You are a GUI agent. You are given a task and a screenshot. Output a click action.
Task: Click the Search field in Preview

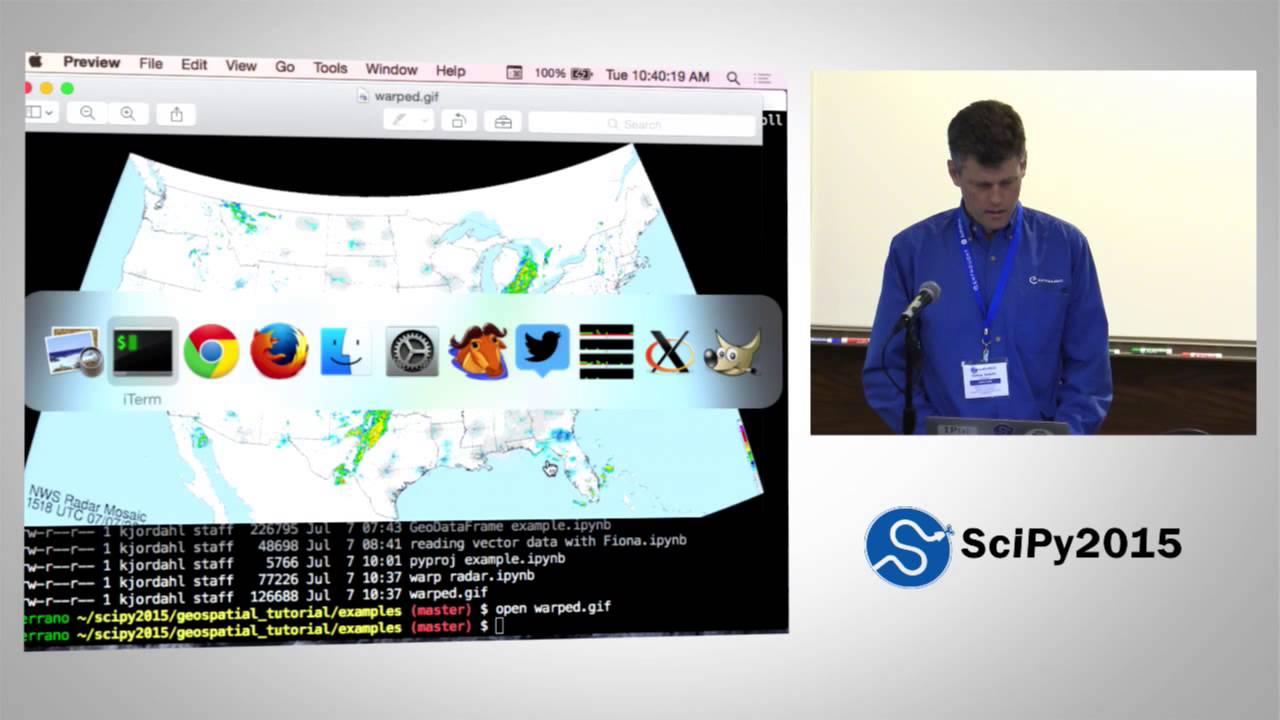[641, 124]
